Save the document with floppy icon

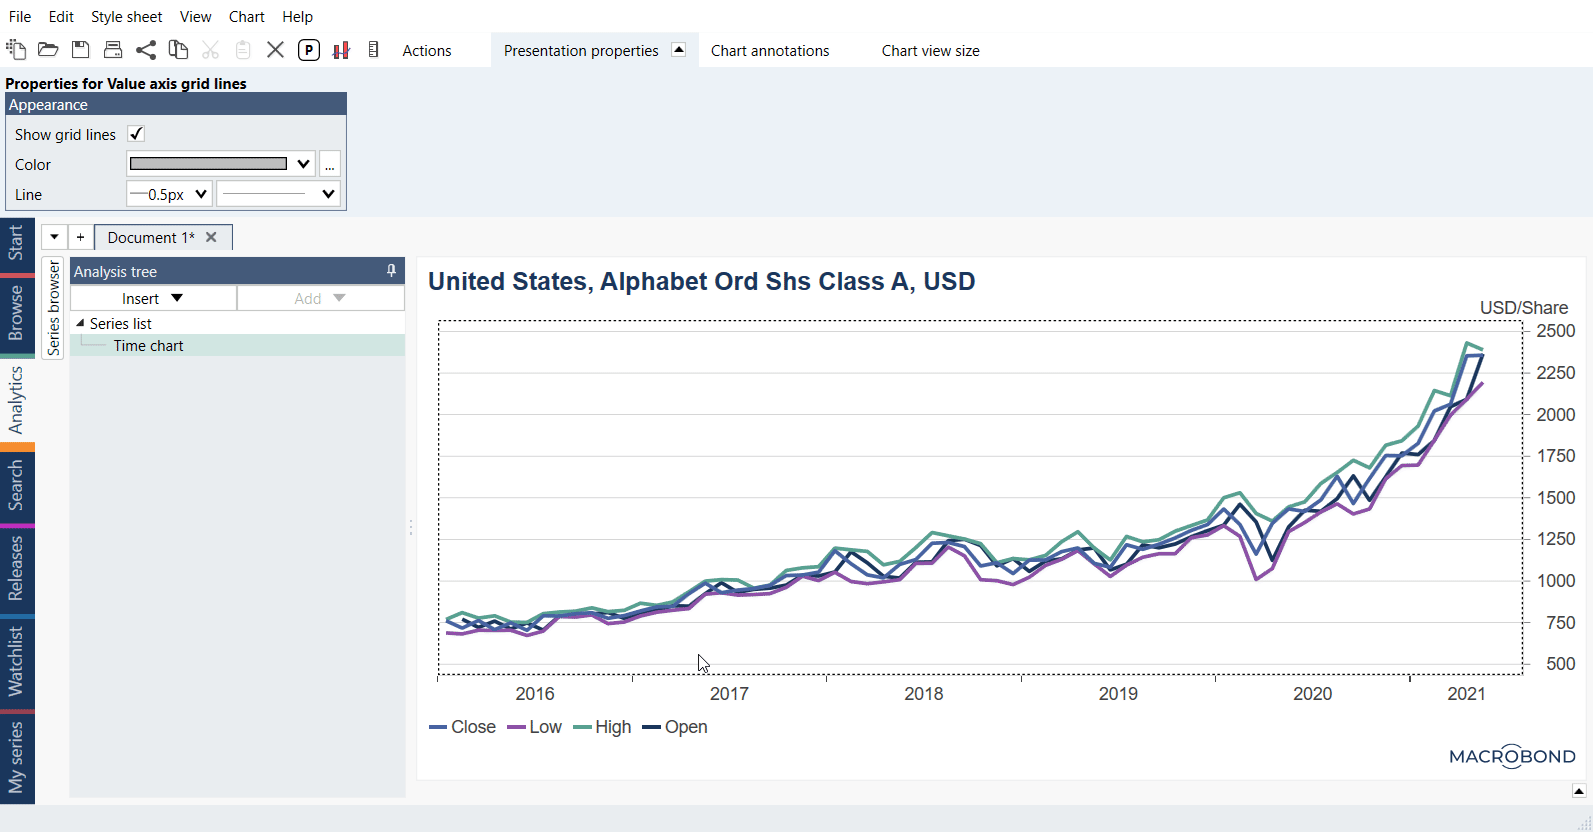(x=81, y=49)
